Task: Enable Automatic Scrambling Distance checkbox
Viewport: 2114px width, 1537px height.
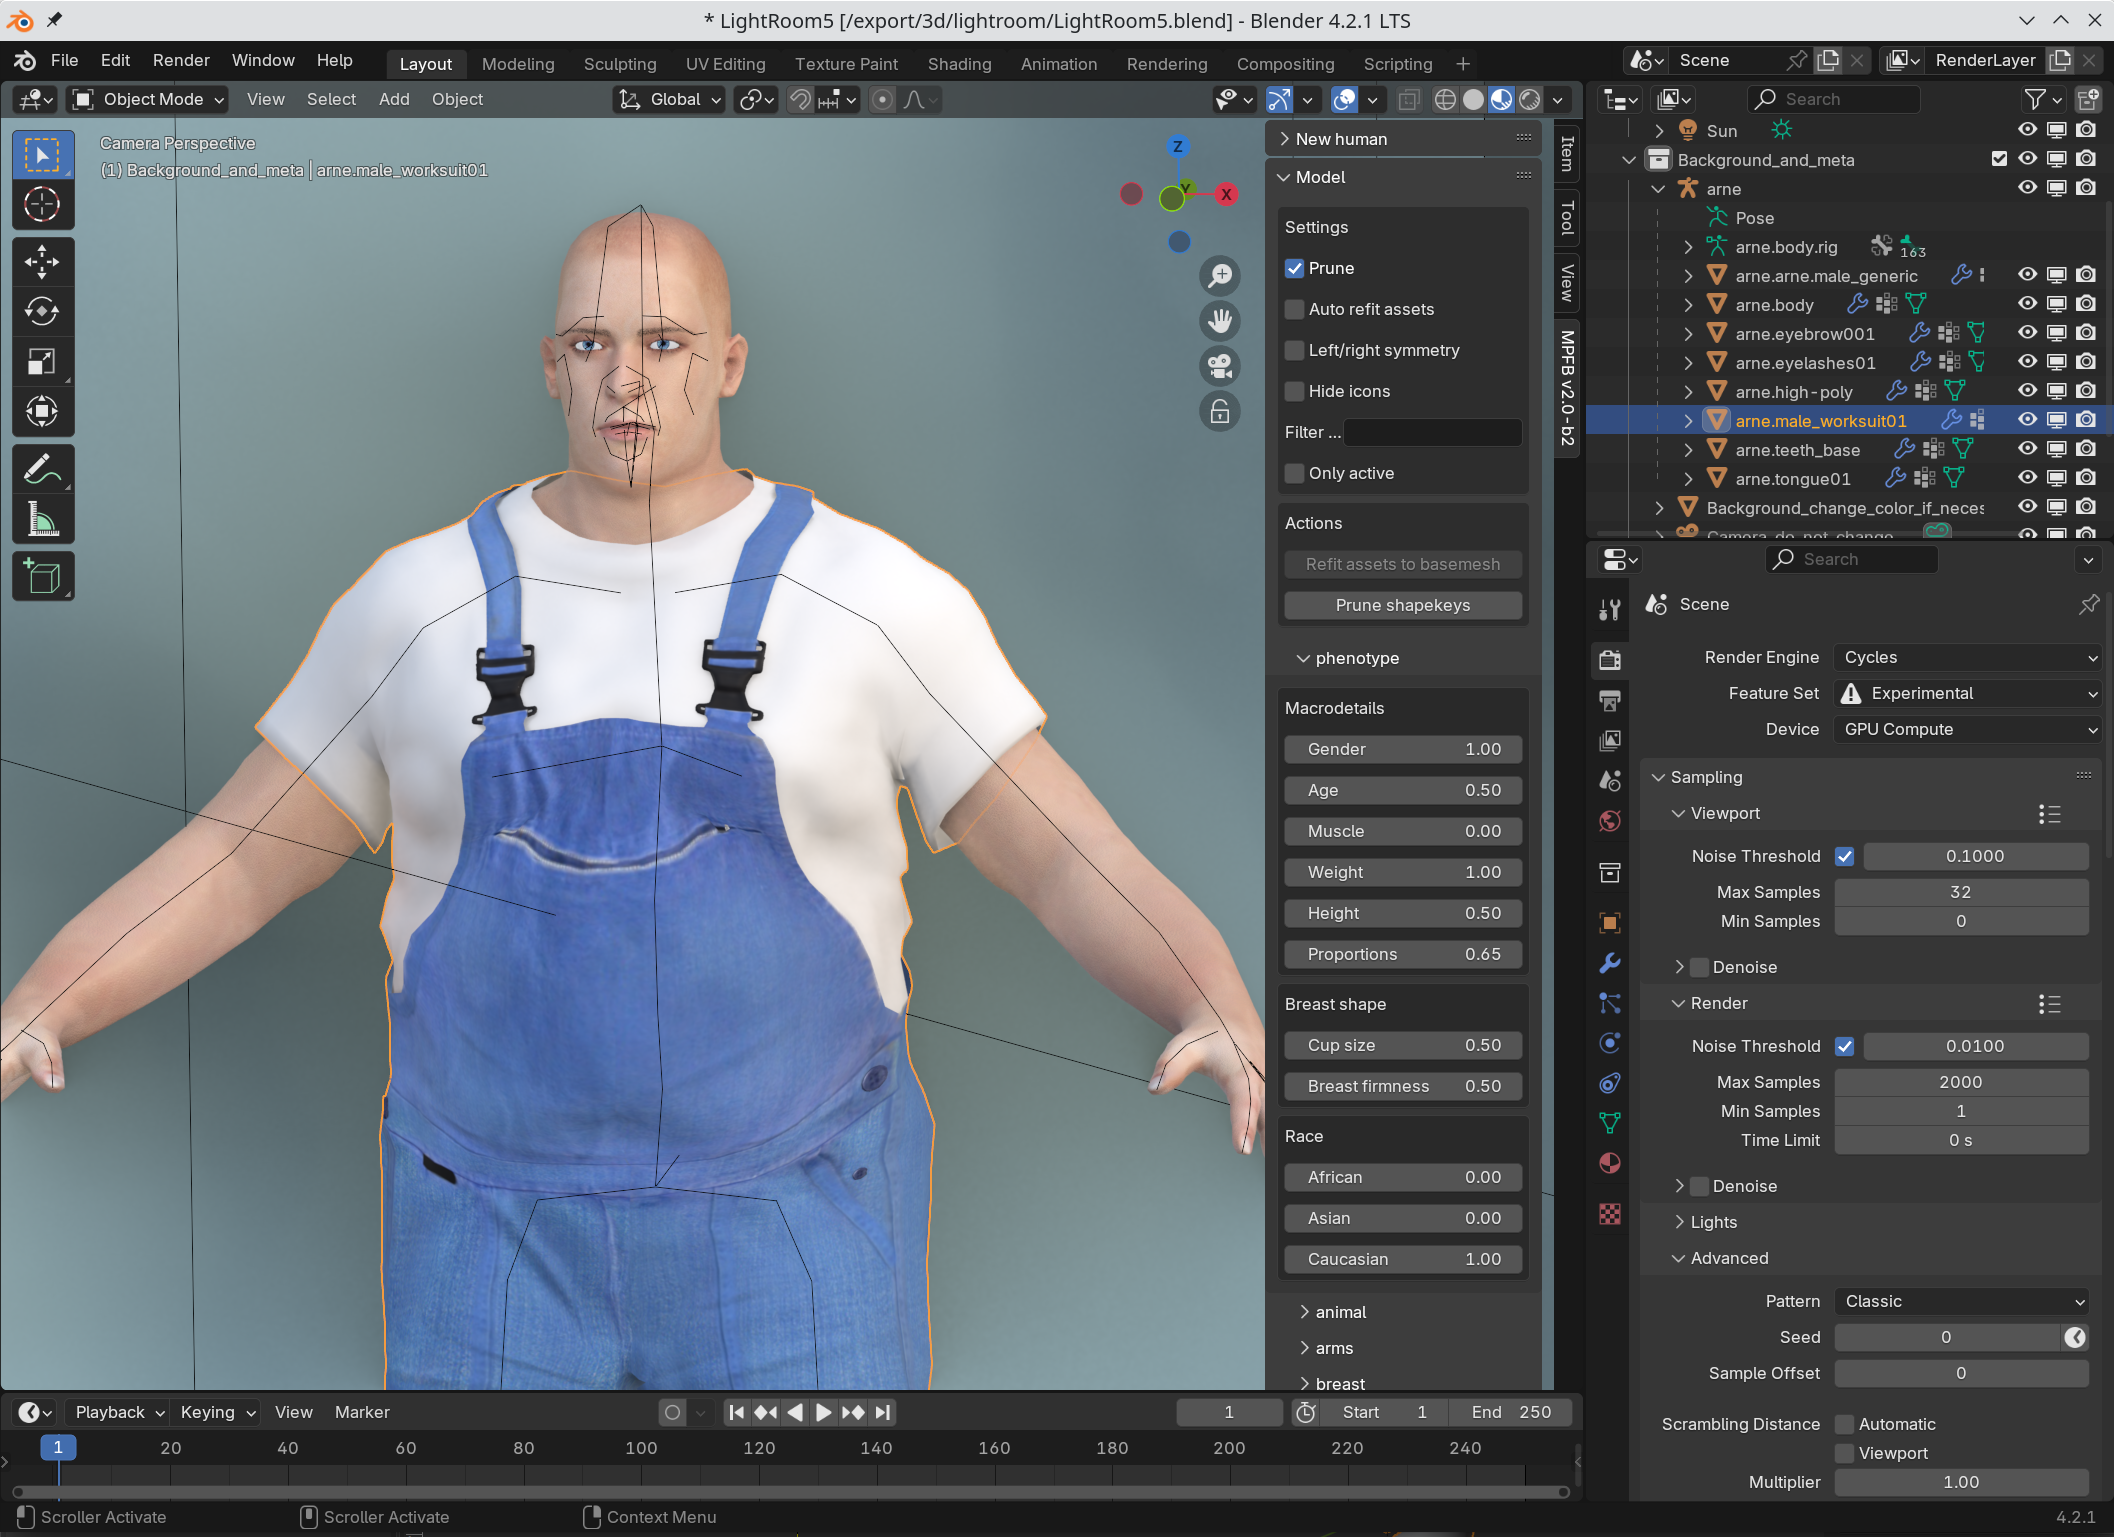Action: [x=1845, y=1424]
